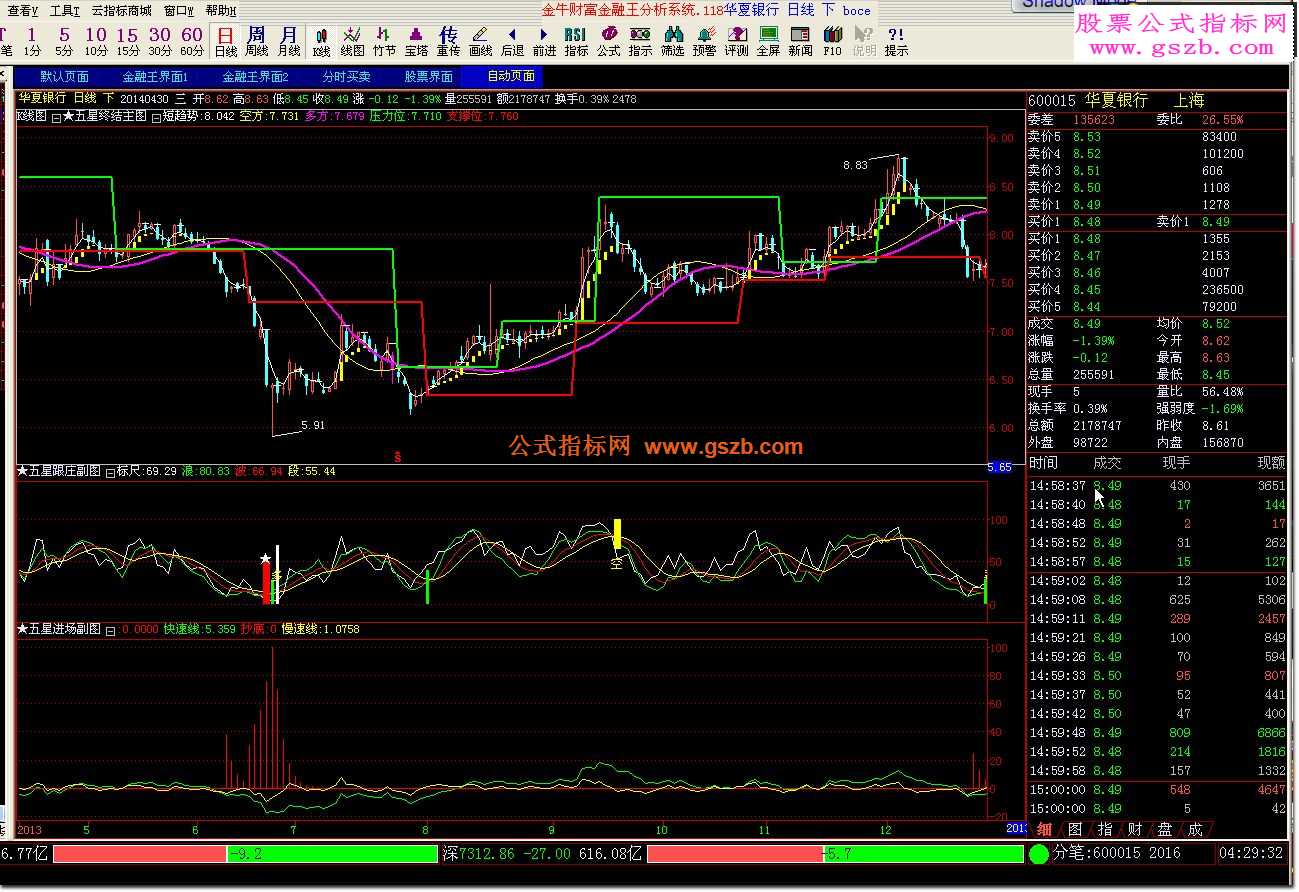Select the 指 tab in bottom-right panel
Viewport: 1299px width, 892px height.
[1105, 829]
